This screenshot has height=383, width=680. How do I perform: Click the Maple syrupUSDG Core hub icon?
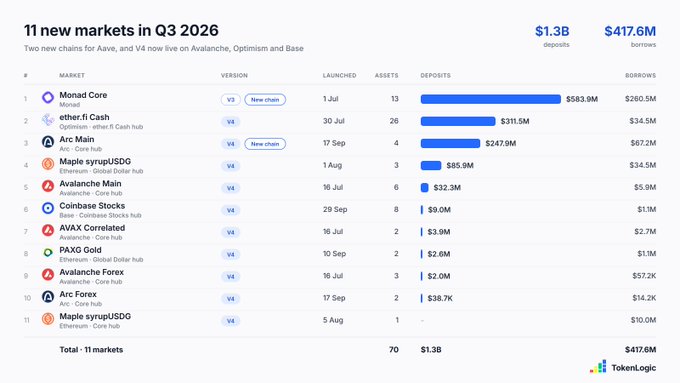click(48, 319)
